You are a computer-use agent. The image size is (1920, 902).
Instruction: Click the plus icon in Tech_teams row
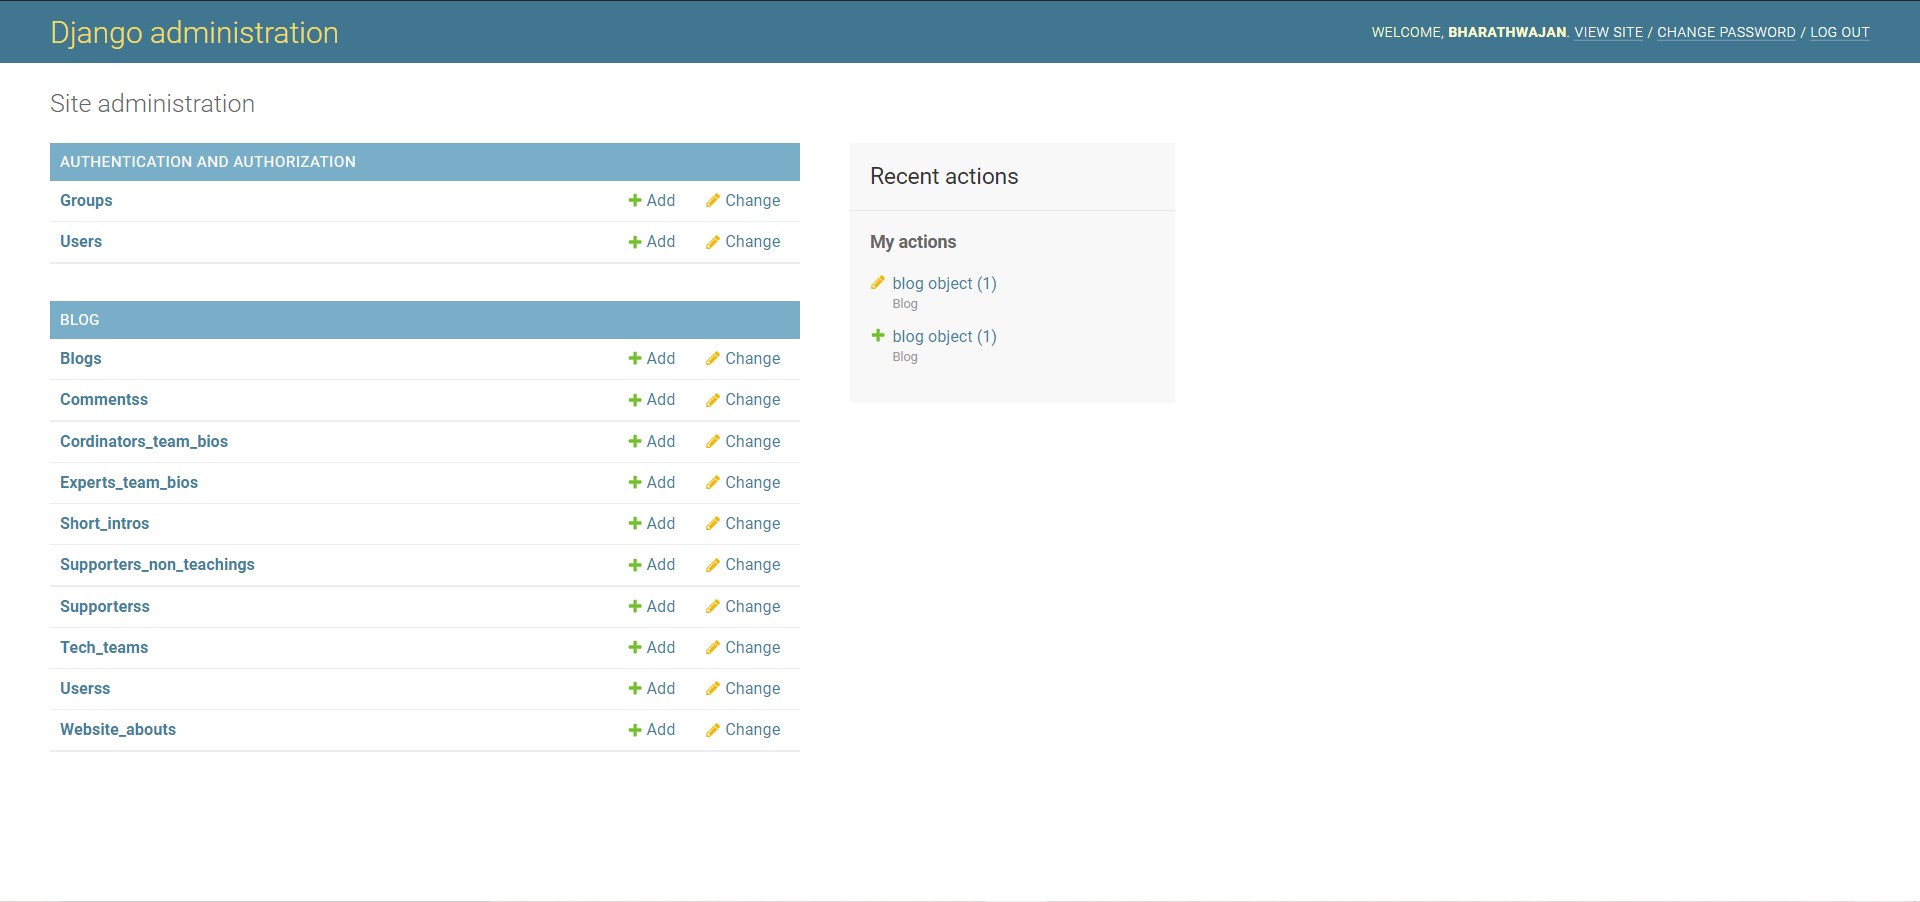tap(635, 648)
